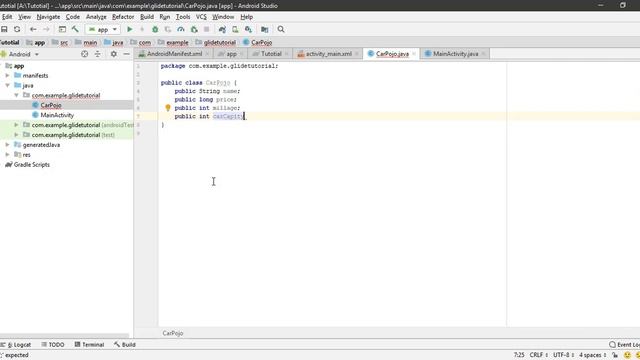Open the app run configuration dropdown

click(x=103, y=29)
